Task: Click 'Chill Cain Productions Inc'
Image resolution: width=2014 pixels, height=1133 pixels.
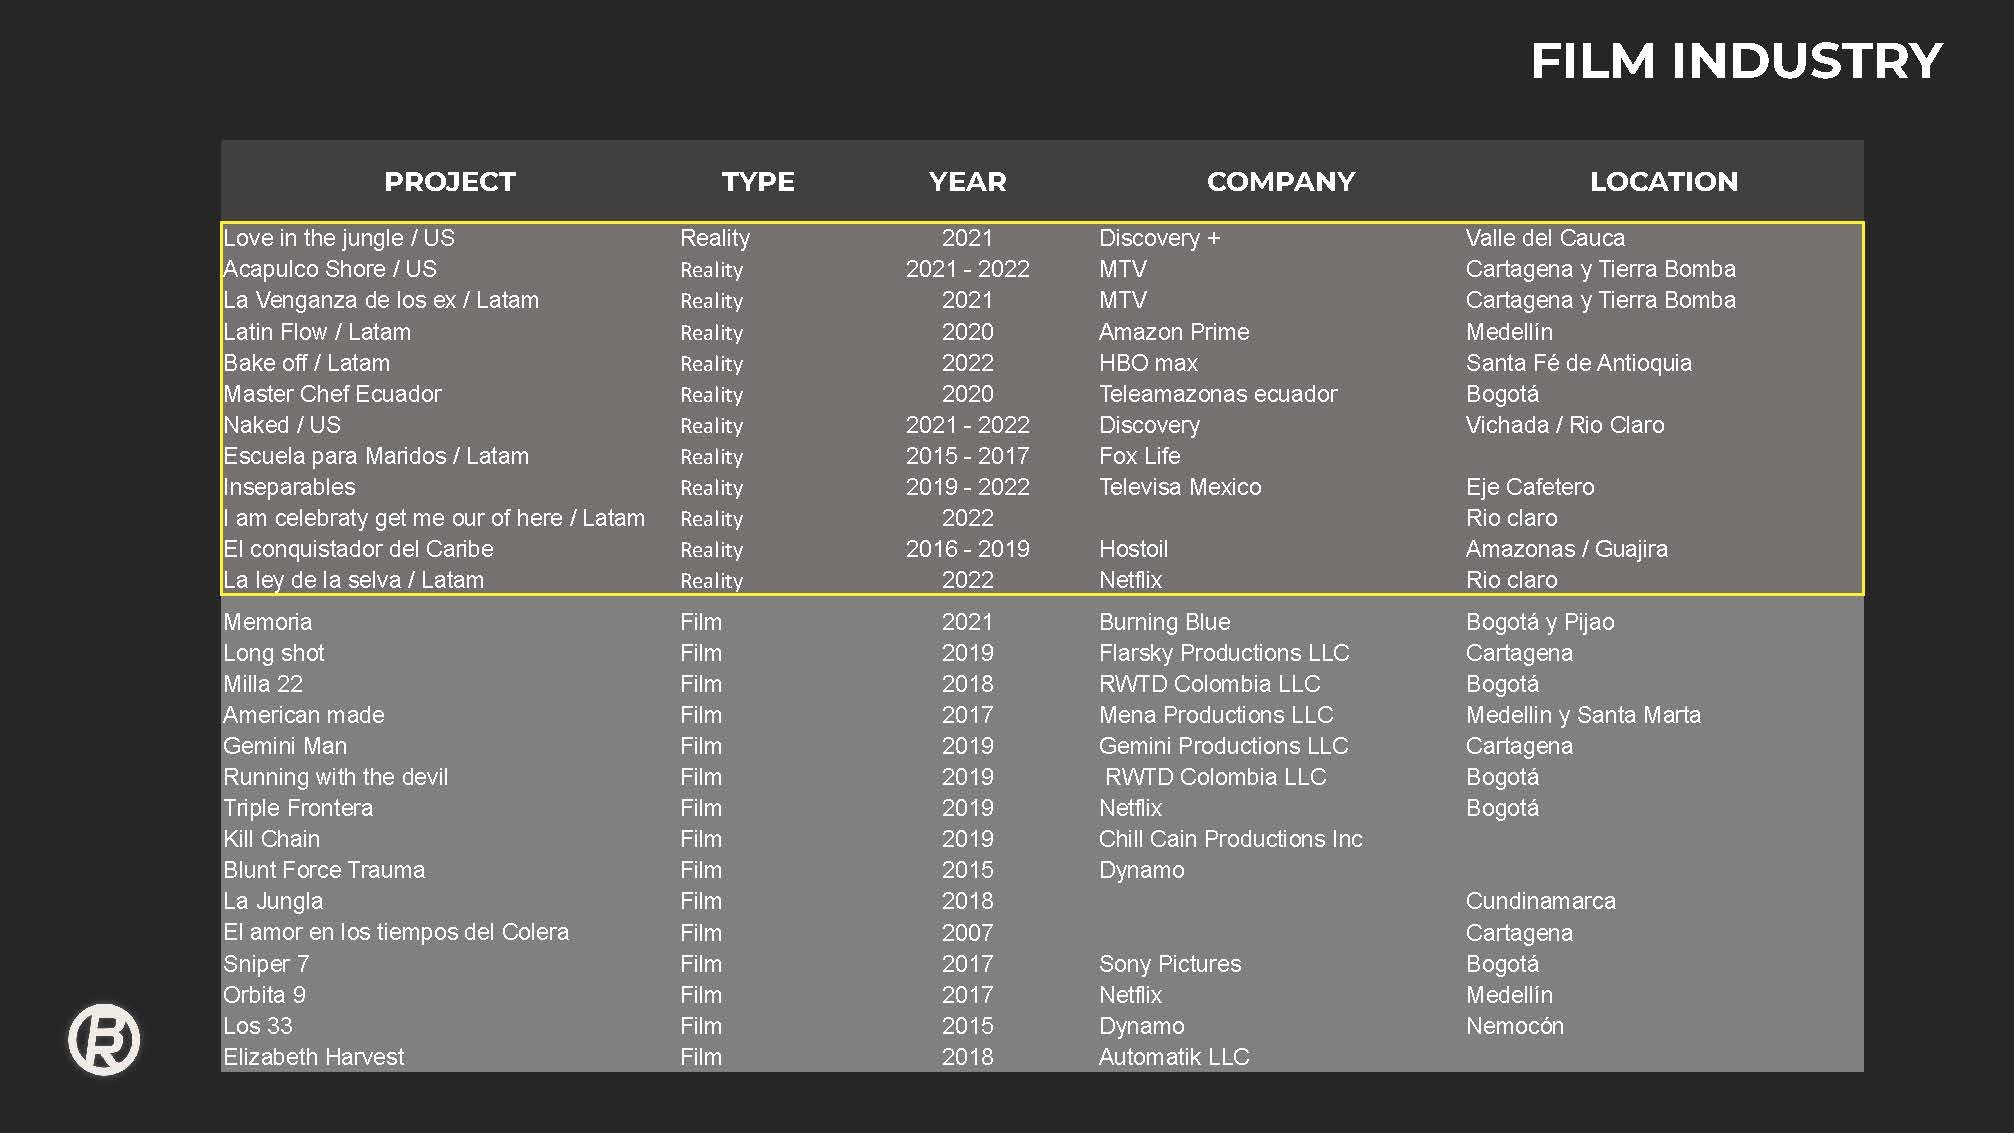Action: 1231,839
